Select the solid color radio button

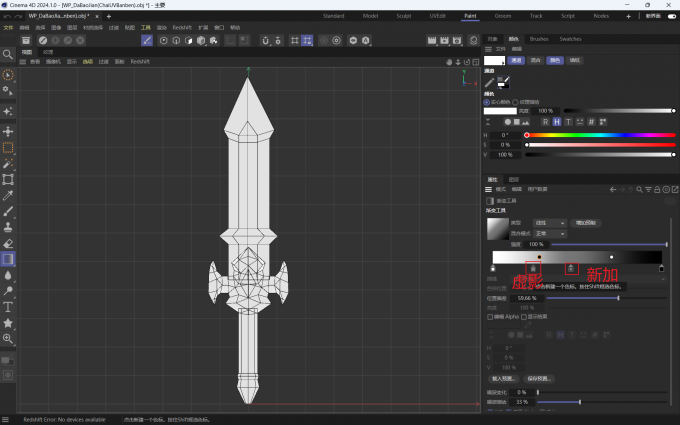(x=487, y=102)
